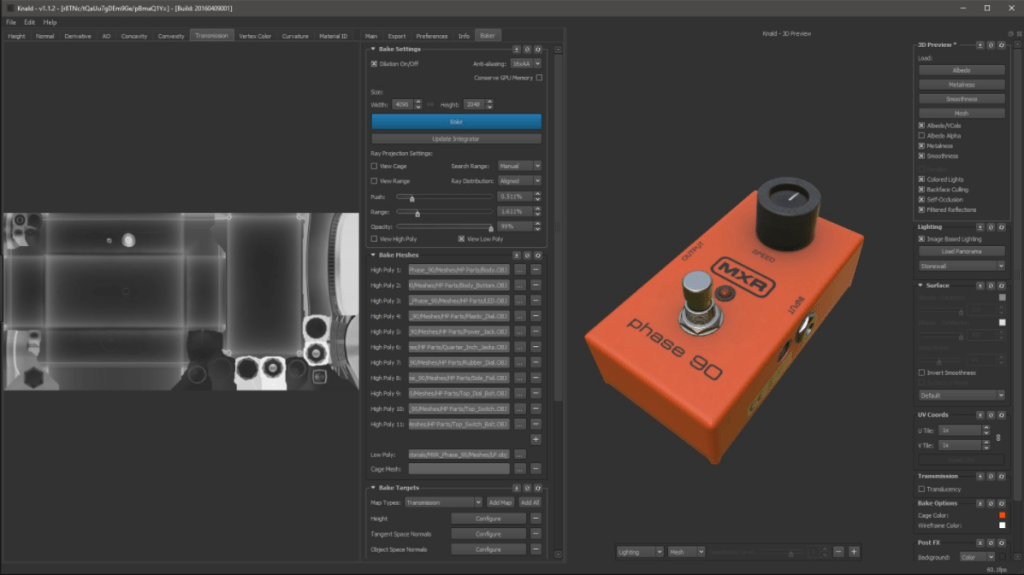Open the Preferences tab
The image size is (1024, 575).
click(x=432, y=36)
